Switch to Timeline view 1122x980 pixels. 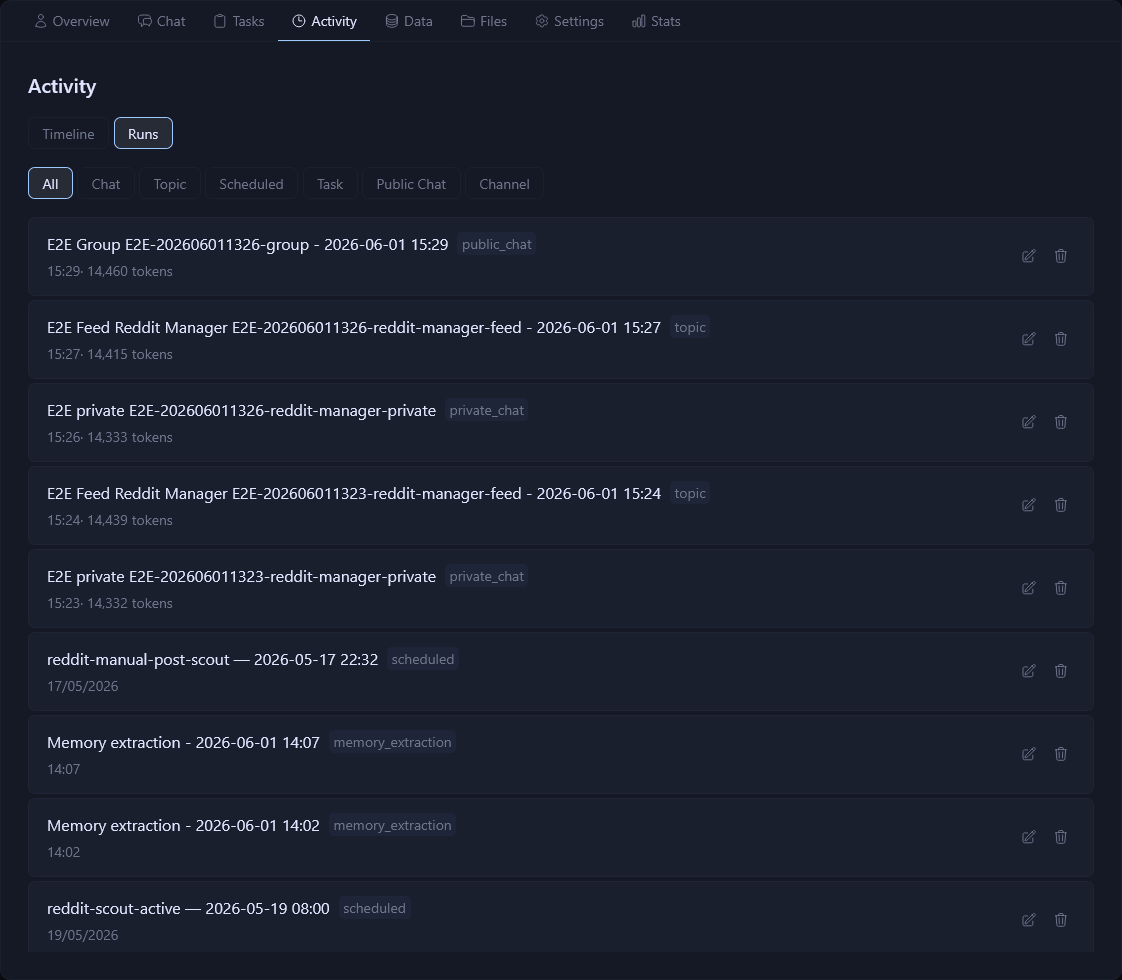tap(68, 134)
